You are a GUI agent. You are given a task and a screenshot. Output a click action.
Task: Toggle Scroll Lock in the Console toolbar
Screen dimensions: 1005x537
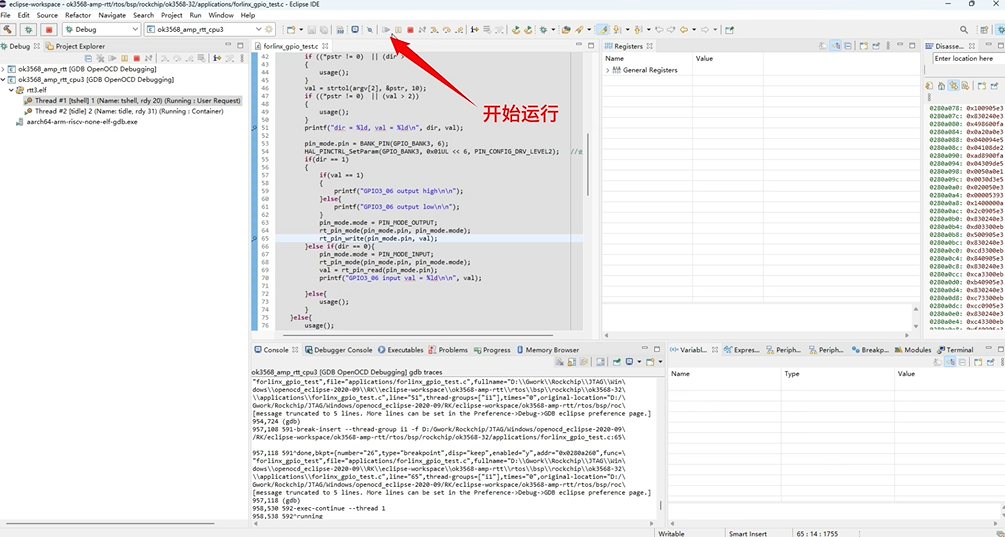tap(572, 362)
